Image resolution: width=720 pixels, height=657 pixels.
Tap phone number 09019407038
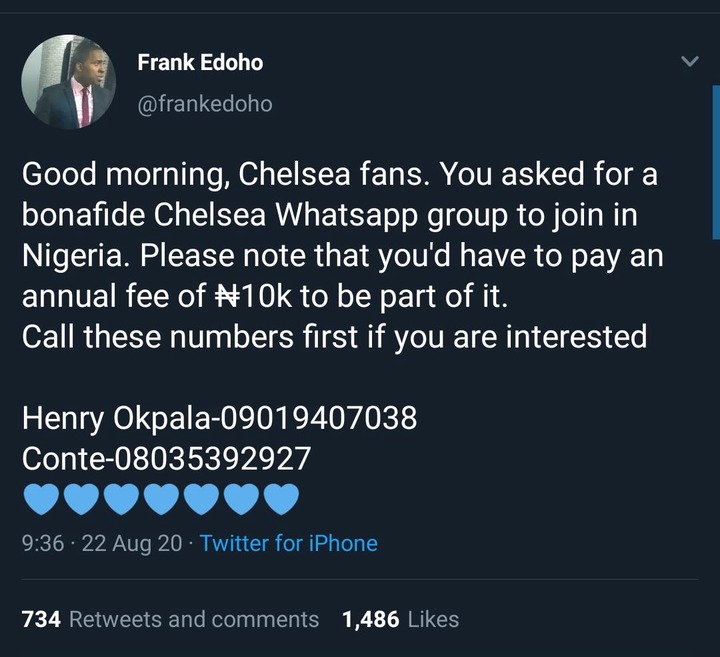click(319, 417)
